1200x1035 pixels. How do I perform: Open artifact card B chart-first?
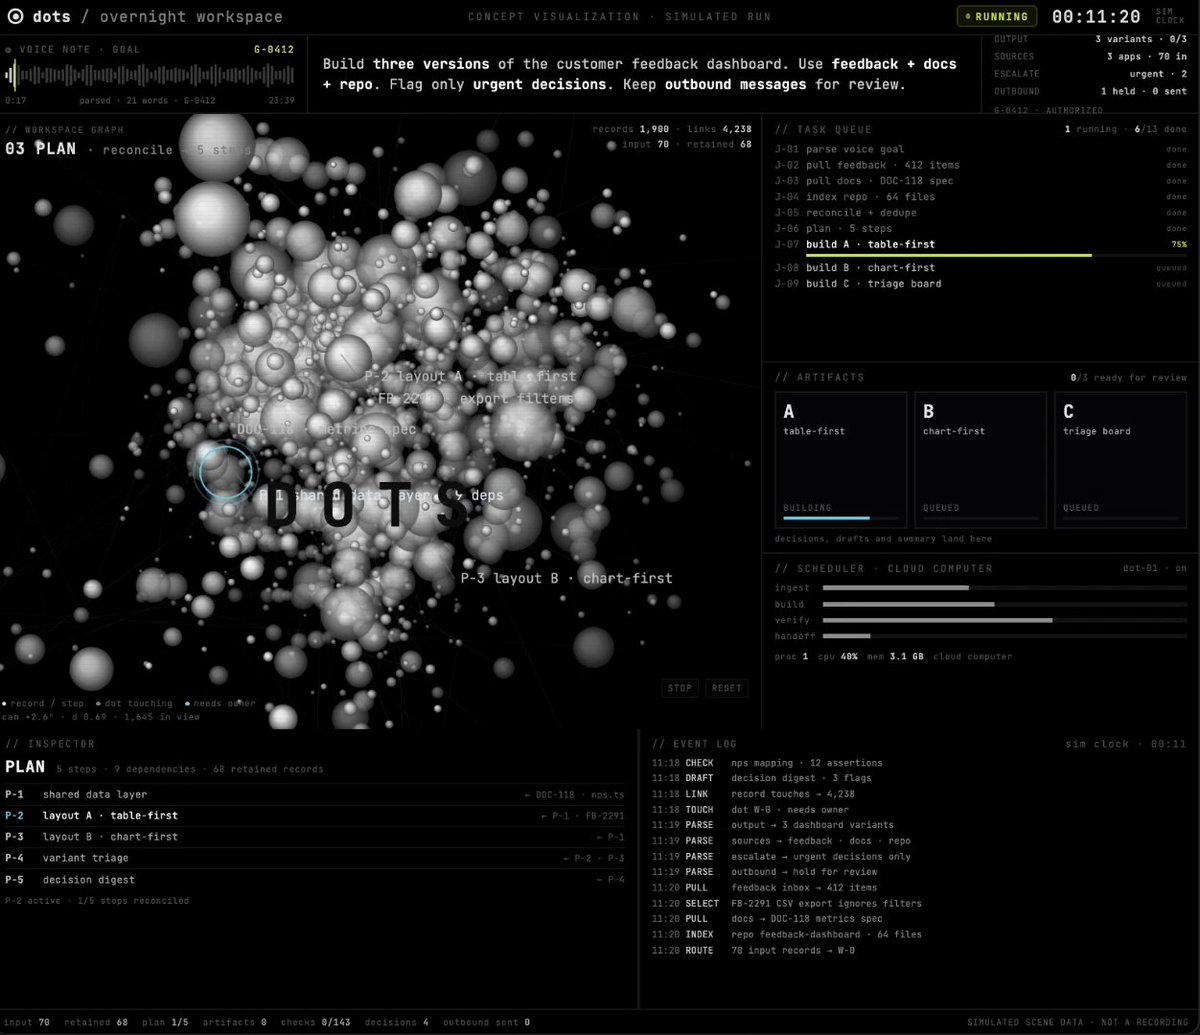coord(980,460)
